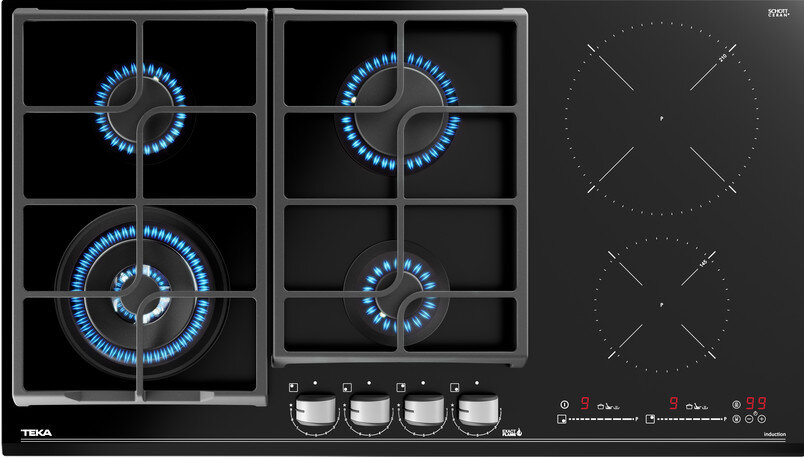Click burner position icon above fourth knob
Viewport: 804px width, 458px height.
point(455,386)
